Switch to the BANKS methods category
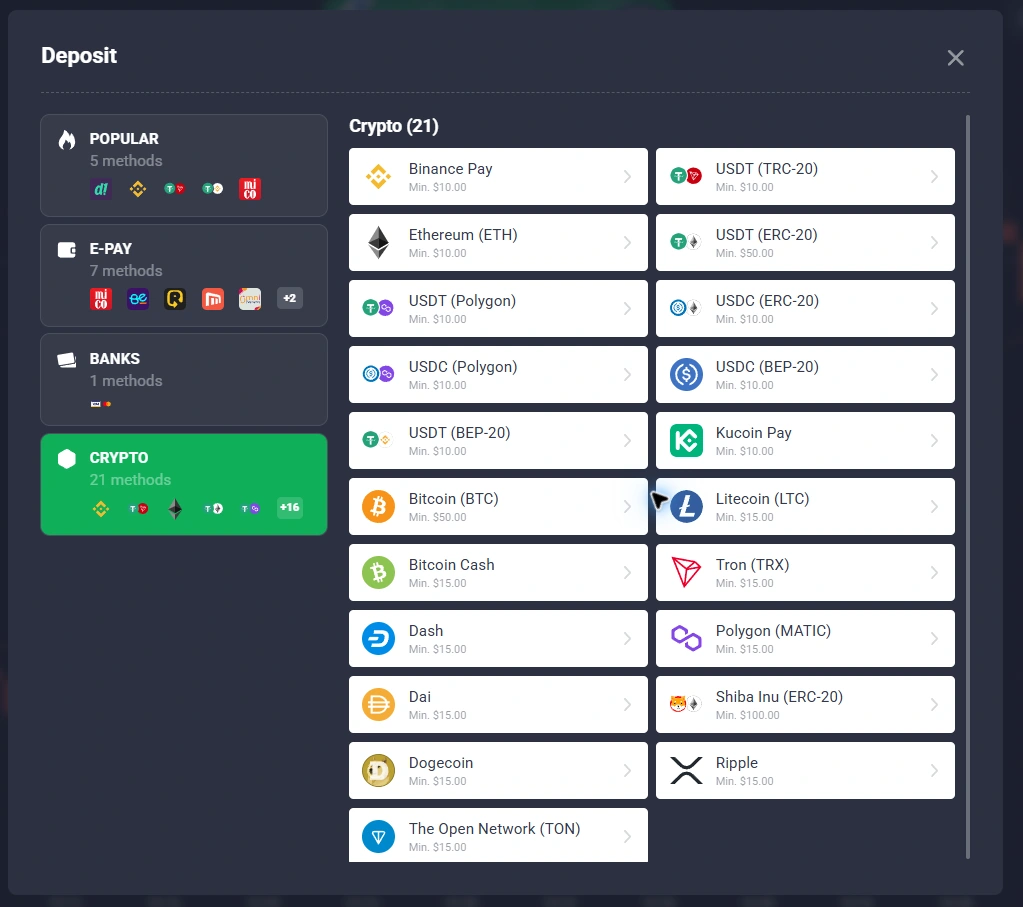The height and width of the screenshot is (907, 1023). (x=184, y=379)
